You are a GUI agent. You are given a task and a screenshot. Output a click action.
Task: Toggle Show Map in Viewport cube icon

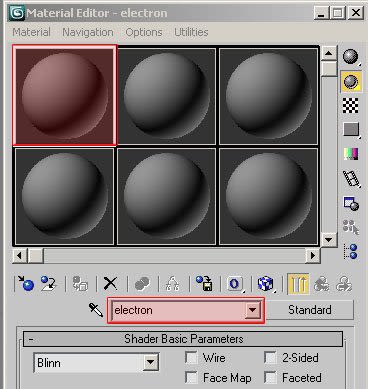point(266,284)
